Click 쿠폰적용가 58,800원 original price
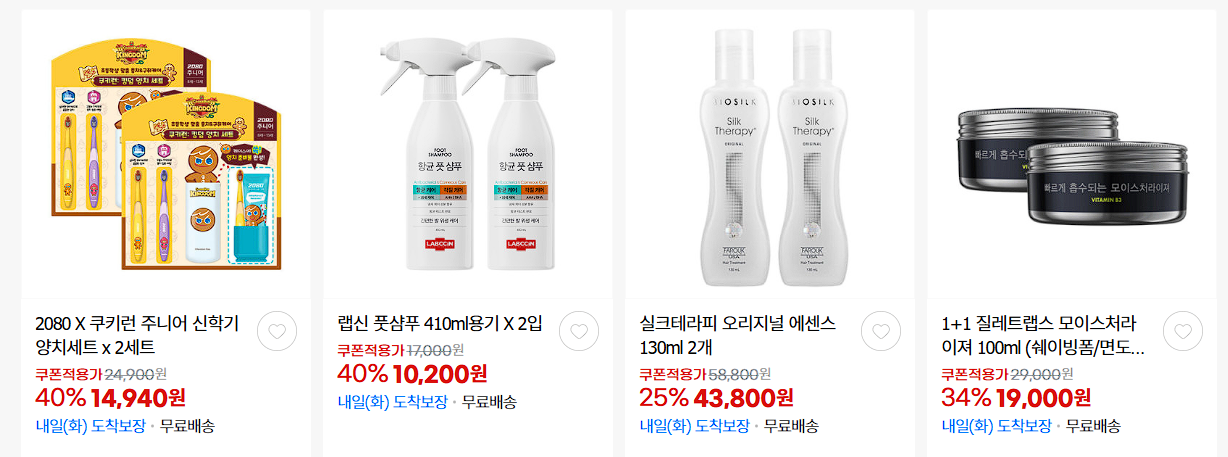Image resolution: width=1228 pixels, height=457 pixels. pos(705,374)
